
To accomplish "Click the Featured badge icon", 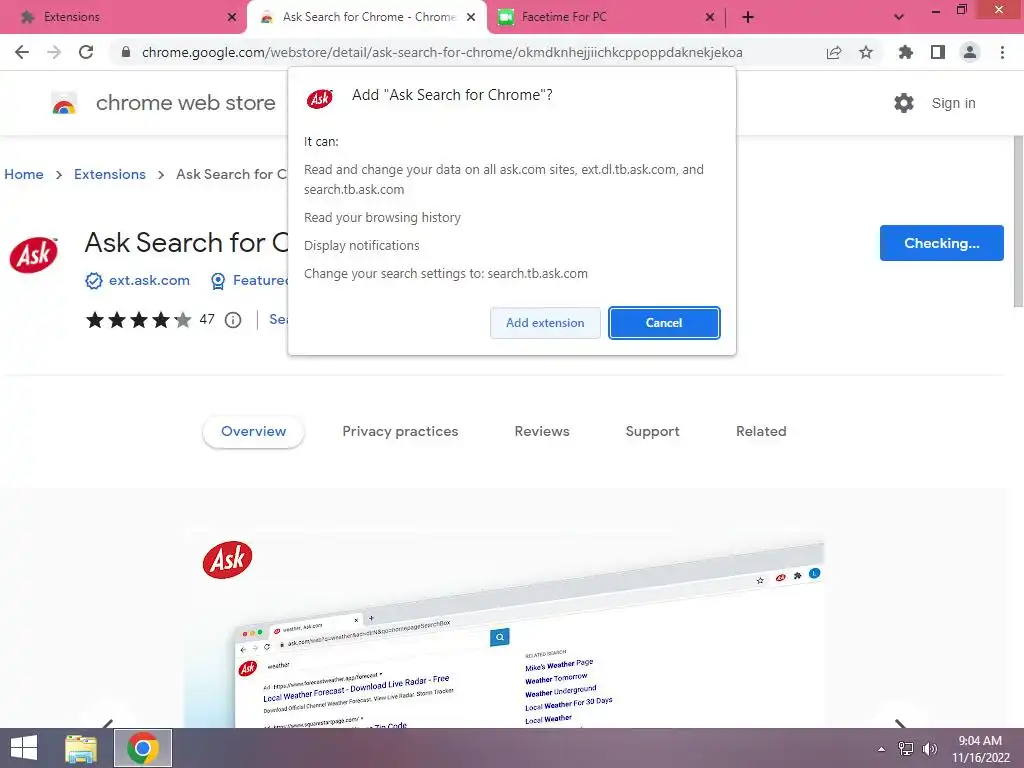I will point(218,281).
